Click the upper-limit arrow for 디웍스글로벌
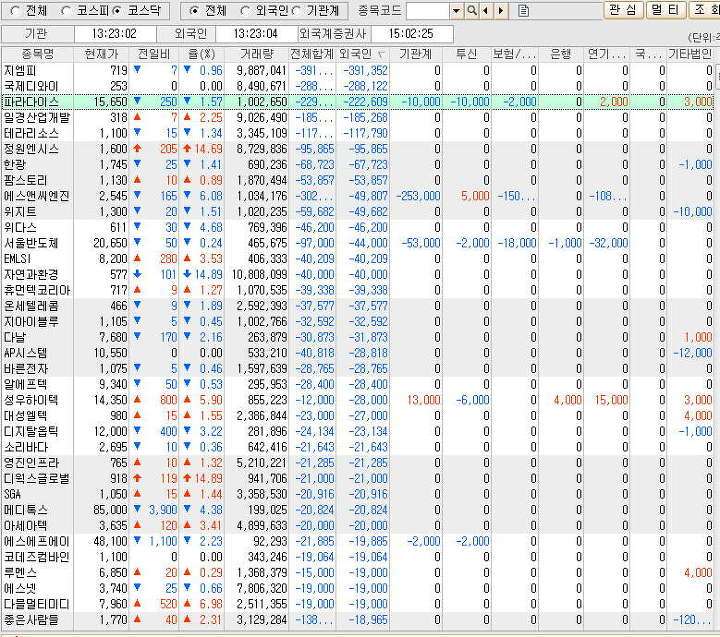Screen dimensions: 720x637 pyautogui.click(x=137, y=478)
